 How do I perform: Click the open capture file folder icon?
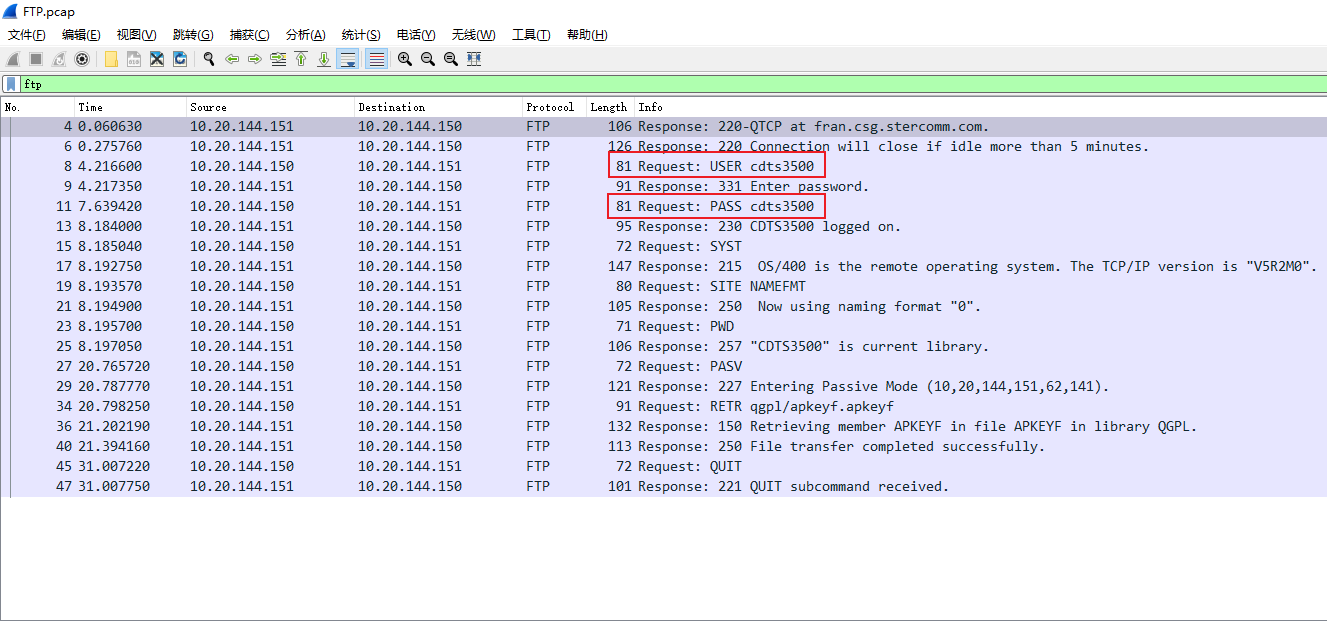[x=111, y=59]
